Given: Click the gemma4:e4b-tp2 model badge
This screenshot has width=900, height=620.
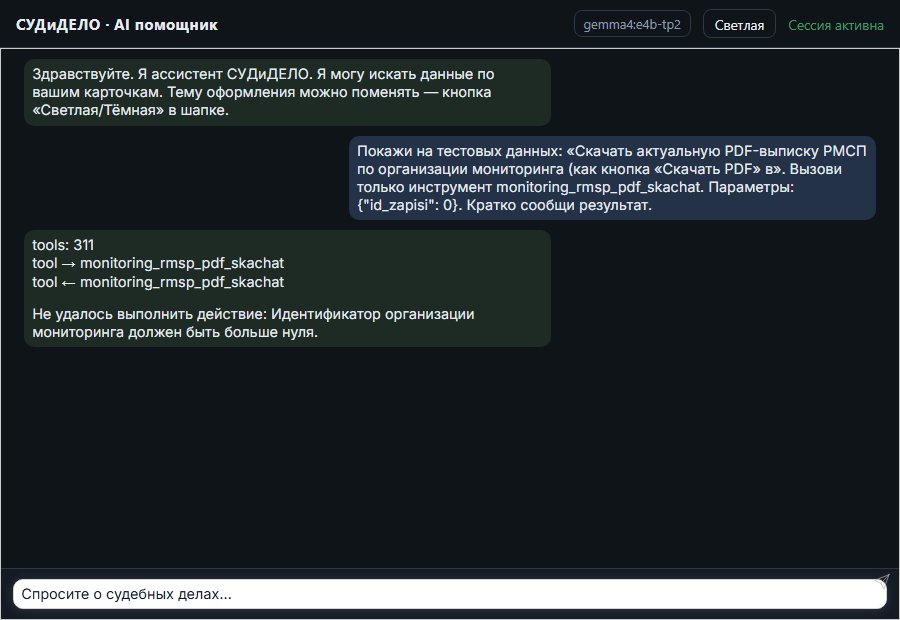Looking at the screenshot, I should (632, 24).
